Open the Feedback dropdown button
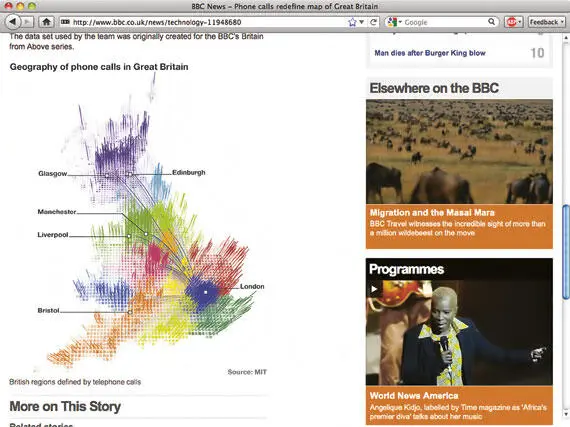 pyautogui.click(x=546, y=22)
